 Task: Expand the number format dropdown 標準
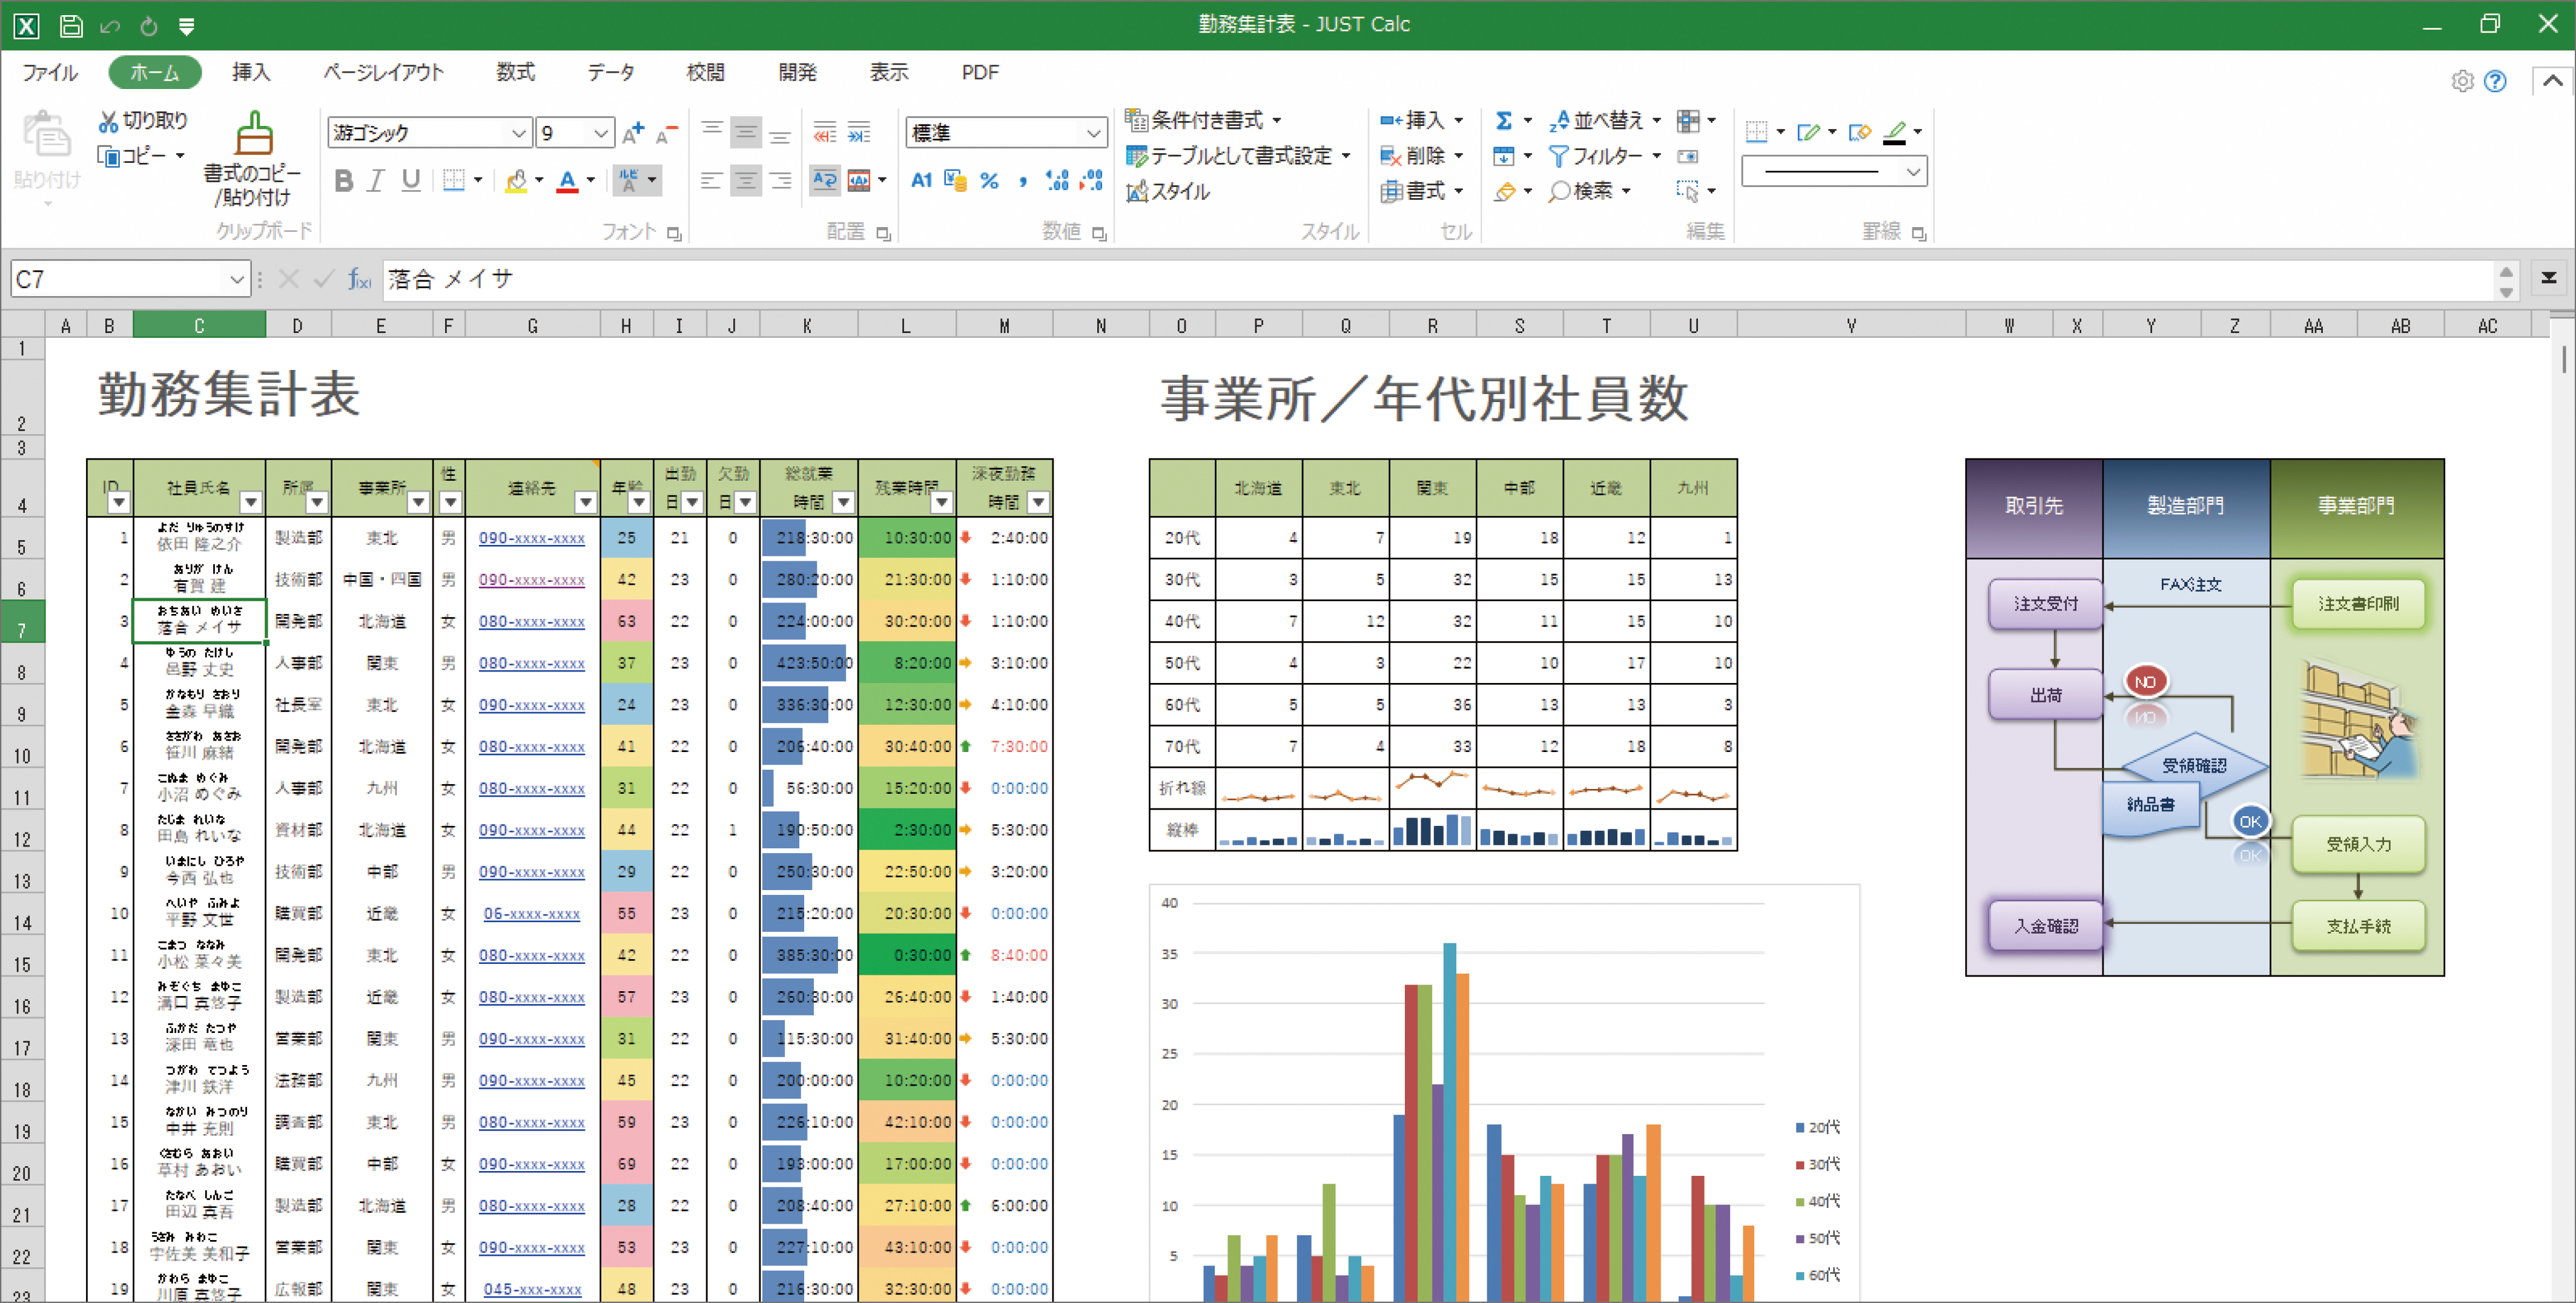1093,133
